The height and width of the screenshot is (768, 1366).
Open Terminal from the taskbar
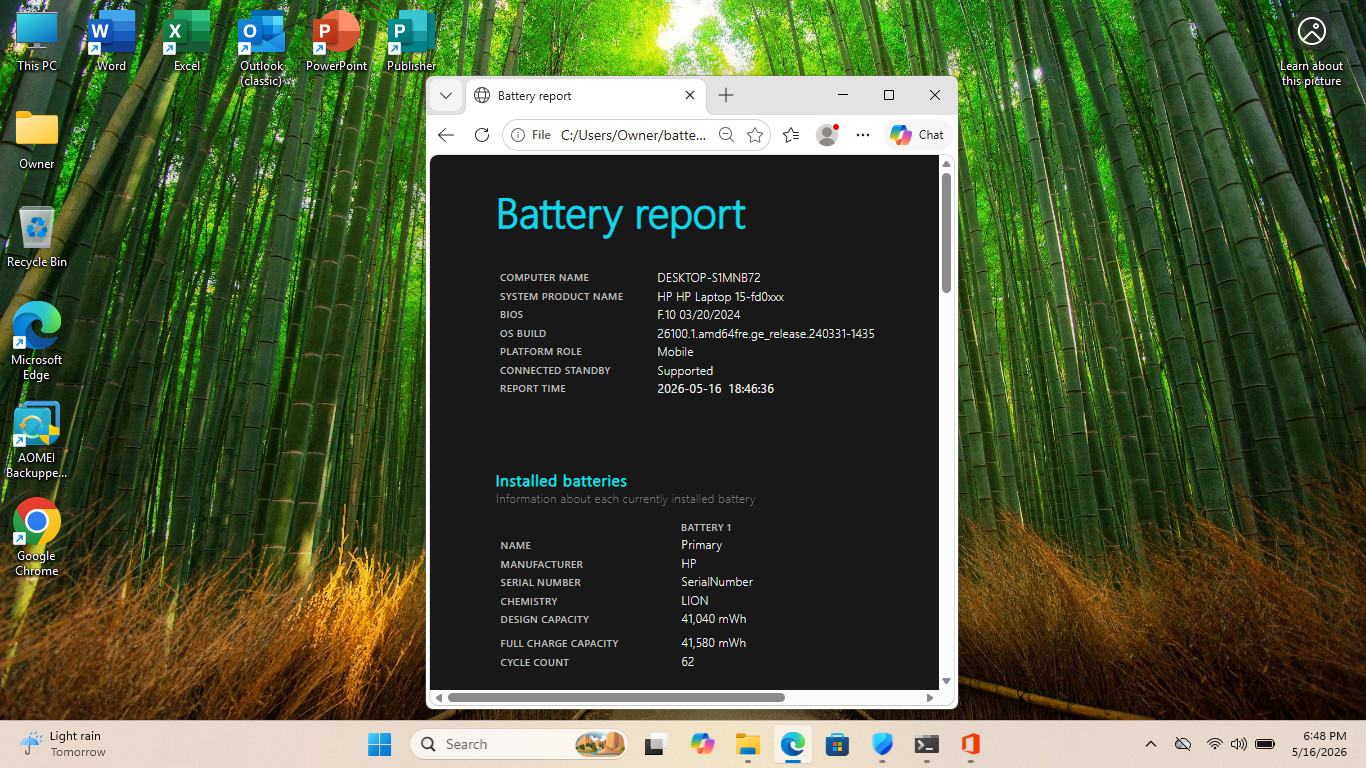pos(927,744)
